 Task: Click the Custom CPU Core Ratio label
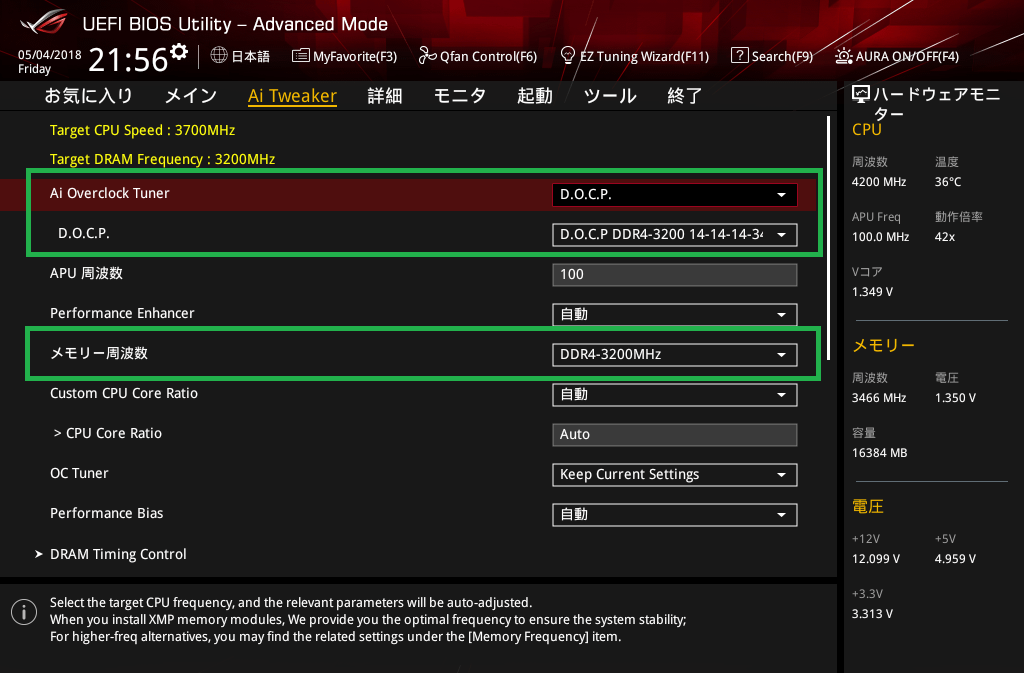[x=124, y=393]
